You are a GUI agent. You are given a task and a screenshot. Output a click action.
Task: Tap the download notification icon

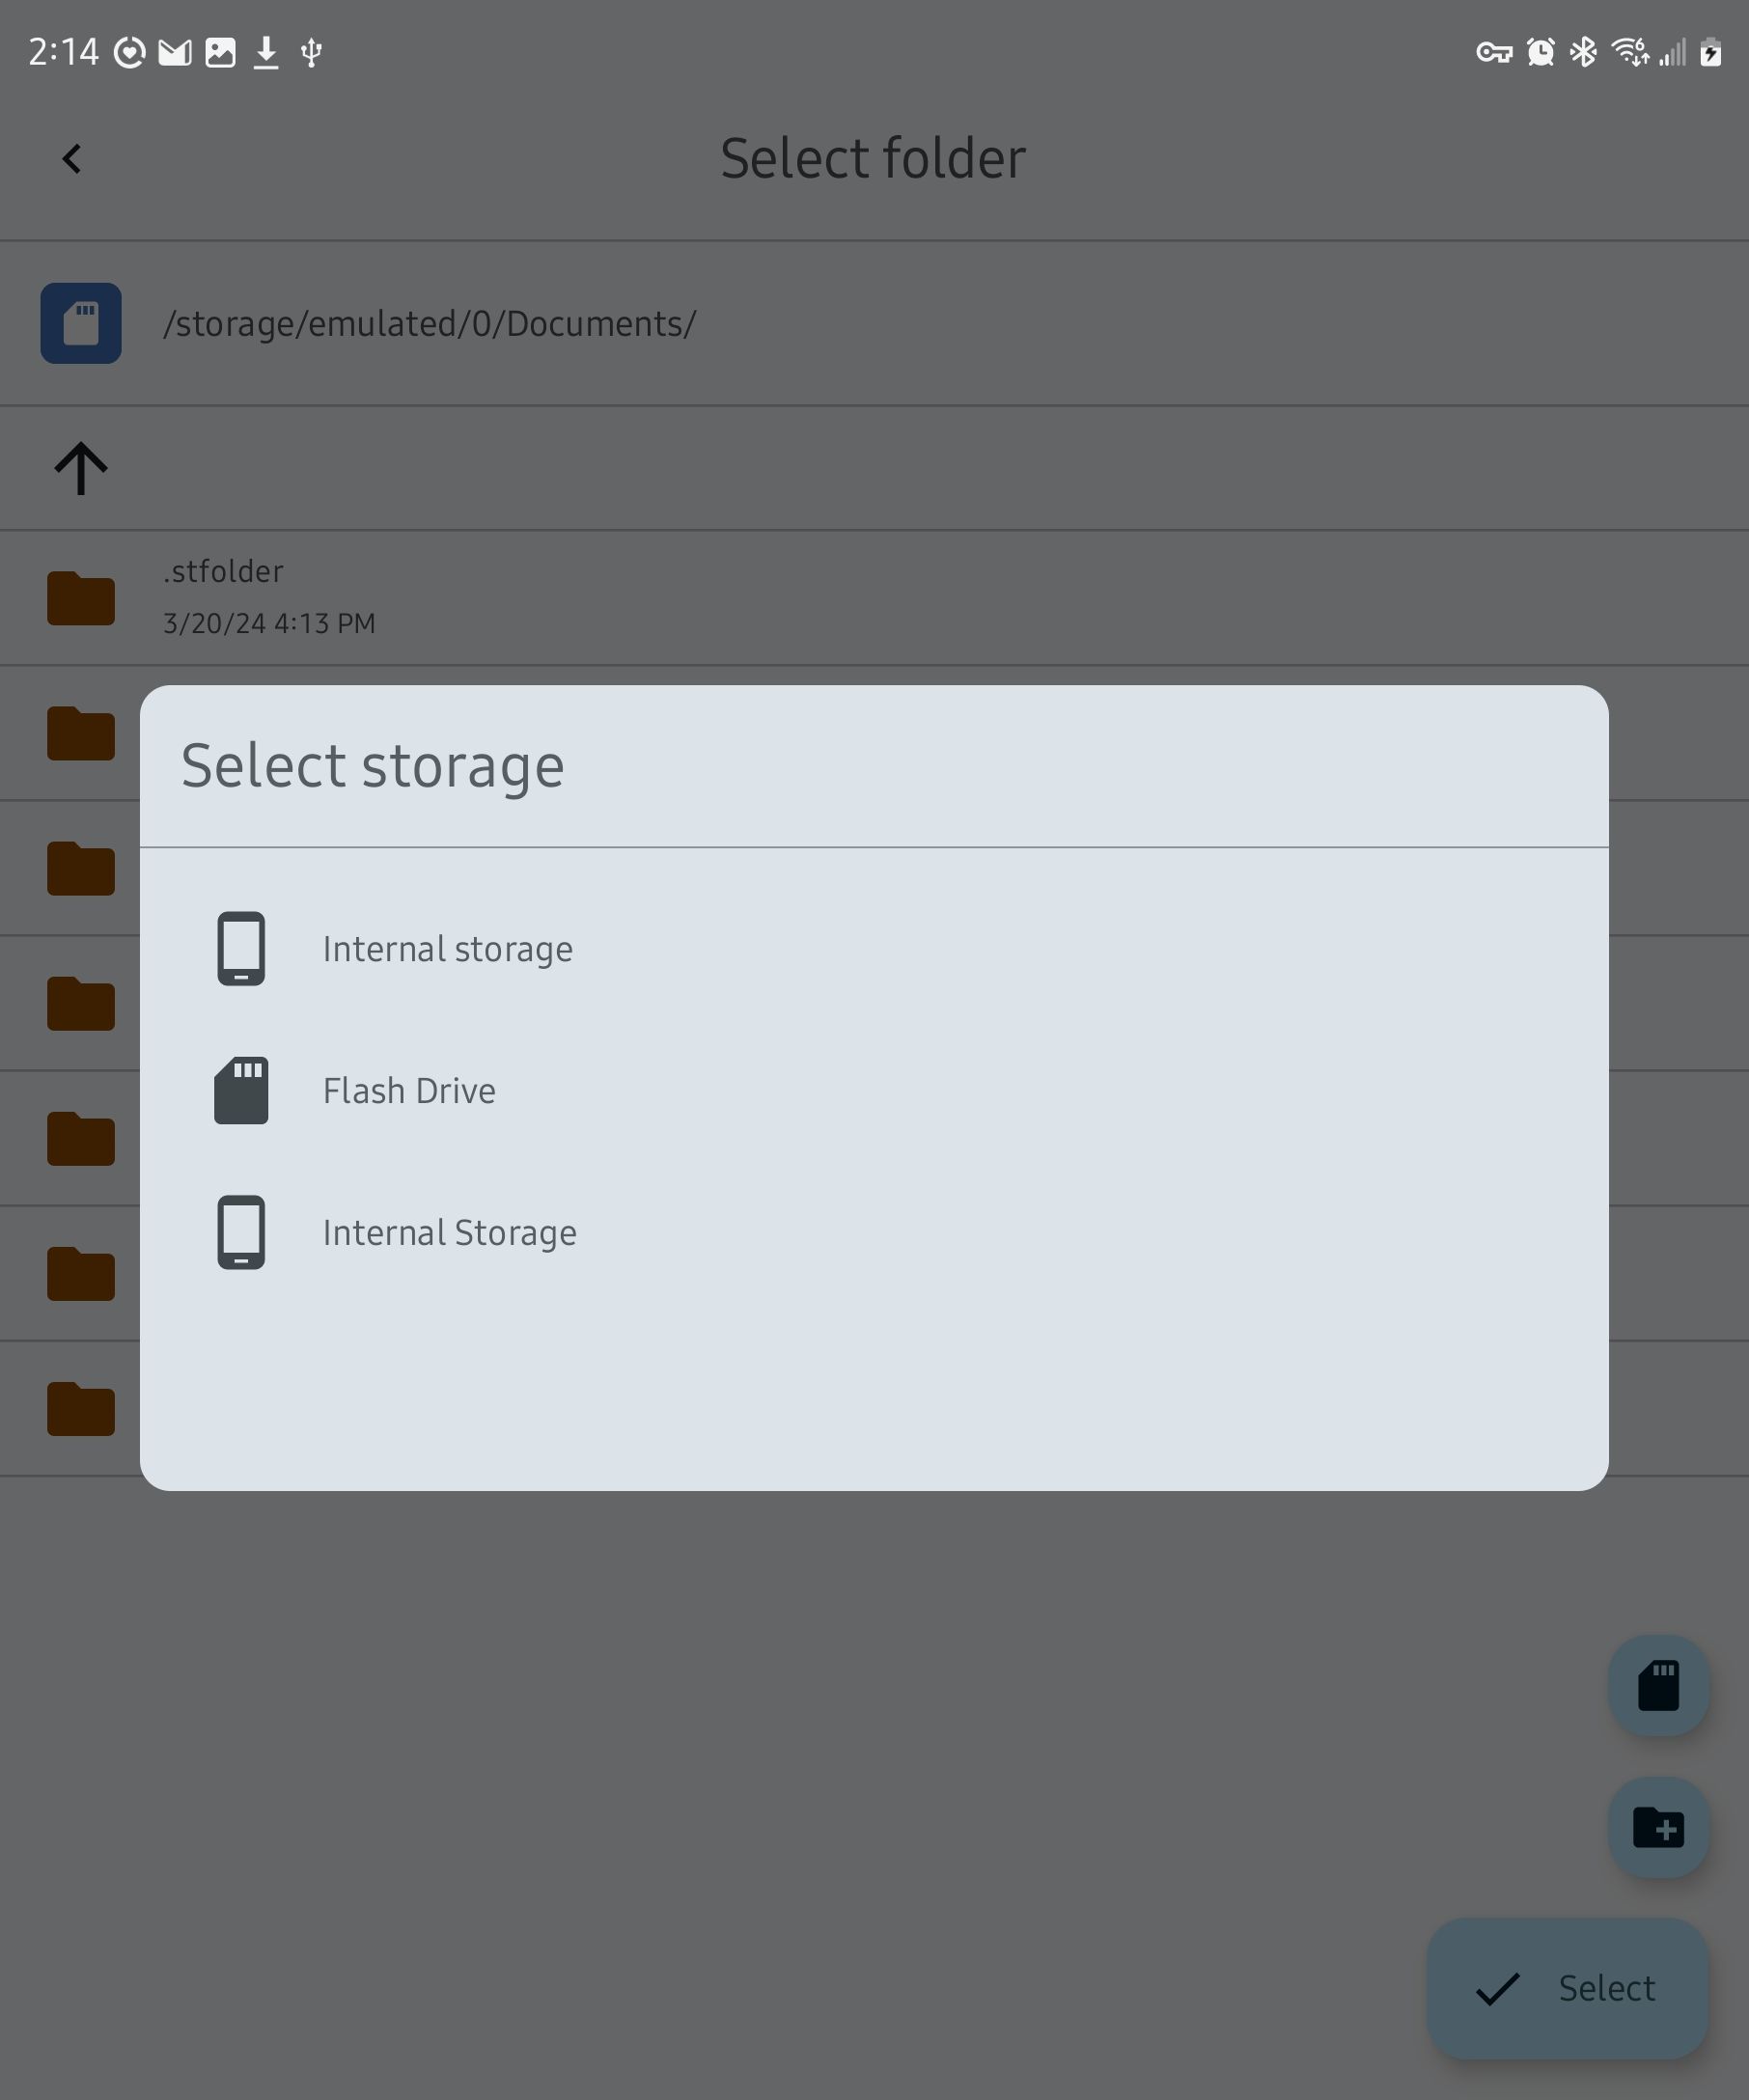click(266, 52)
